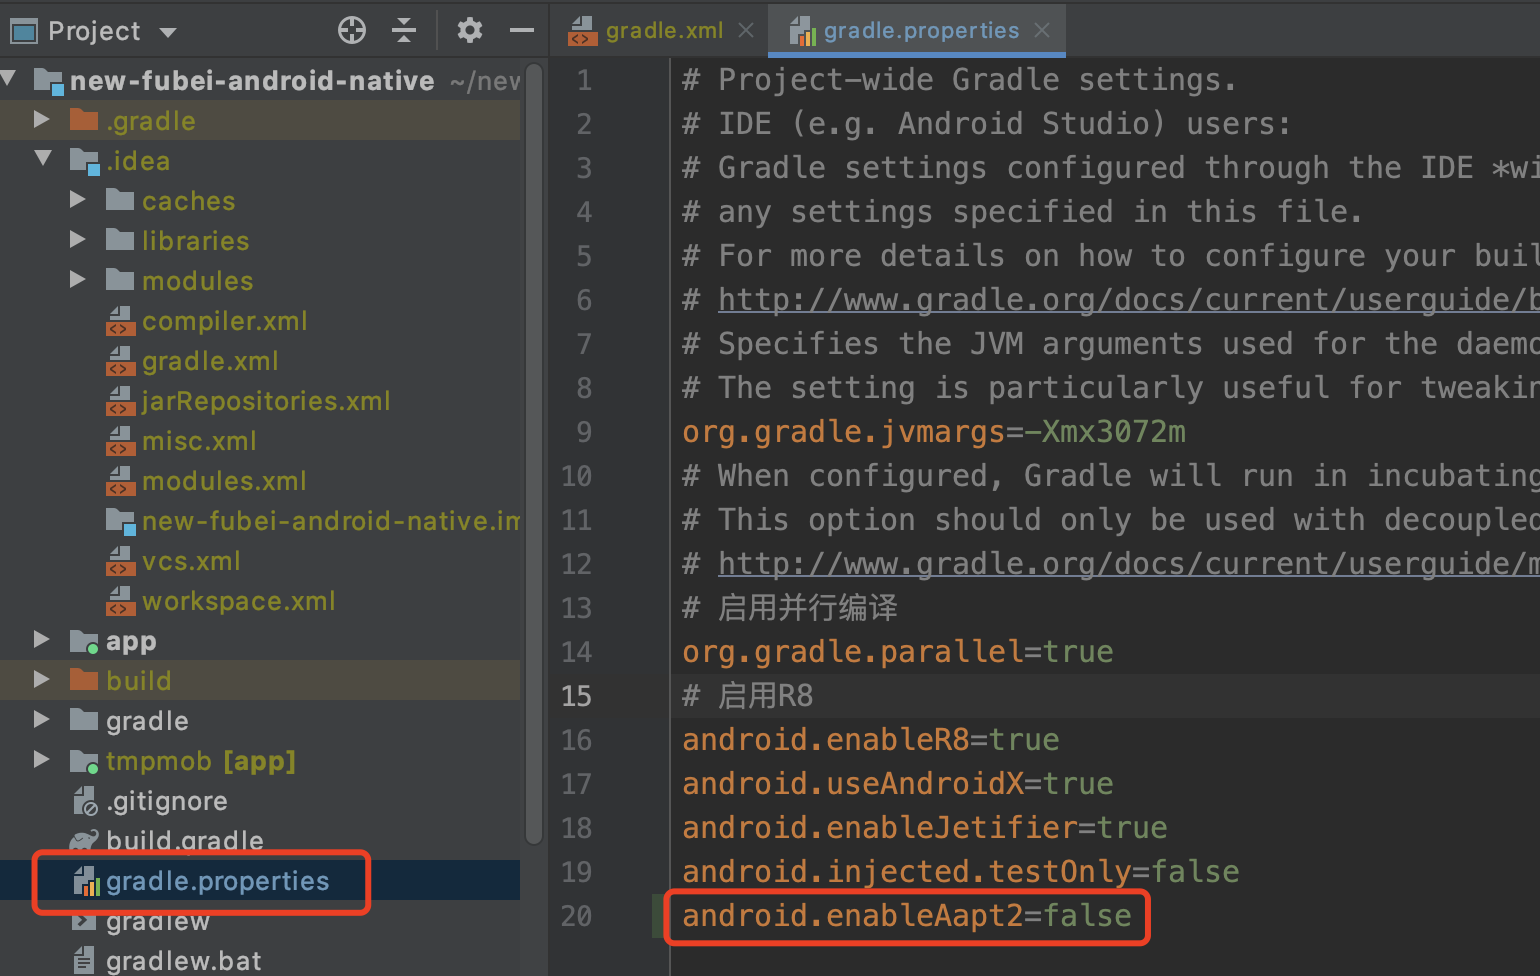Expand the modules folder
This screenshot has height=976, width=1540.
78,279
